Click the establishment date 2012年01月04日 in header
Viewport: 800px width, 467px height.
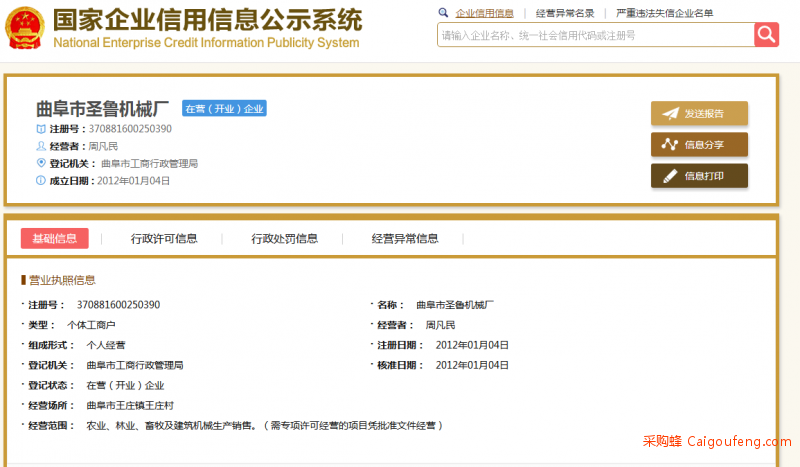(133, 181)
